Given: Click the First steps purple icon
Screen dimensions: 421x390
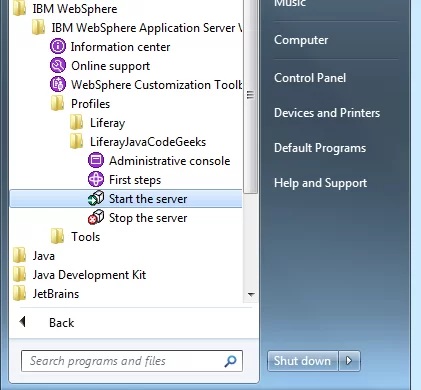Looking at the screenshot, I should point(96,179).
